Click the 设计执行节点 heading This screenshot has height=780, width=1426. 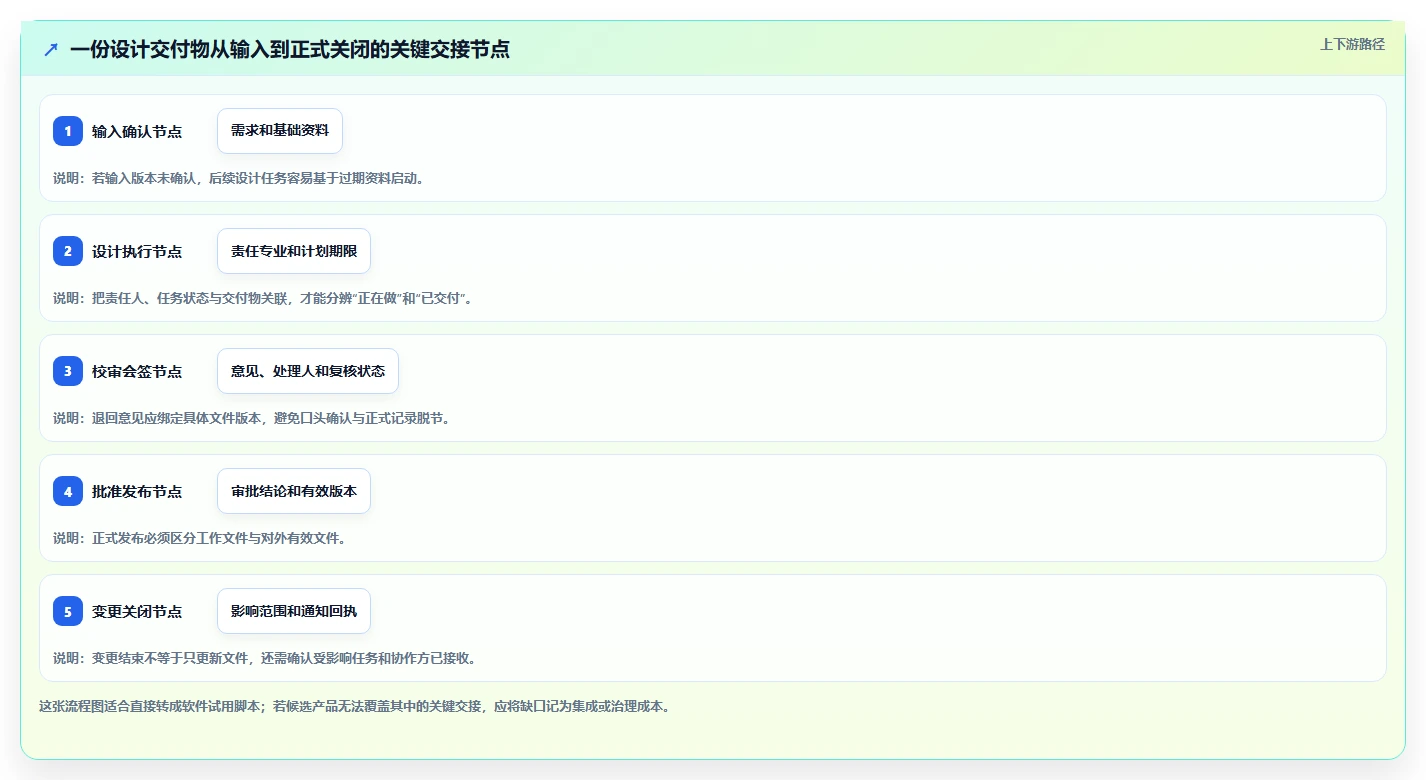(137, 251)
